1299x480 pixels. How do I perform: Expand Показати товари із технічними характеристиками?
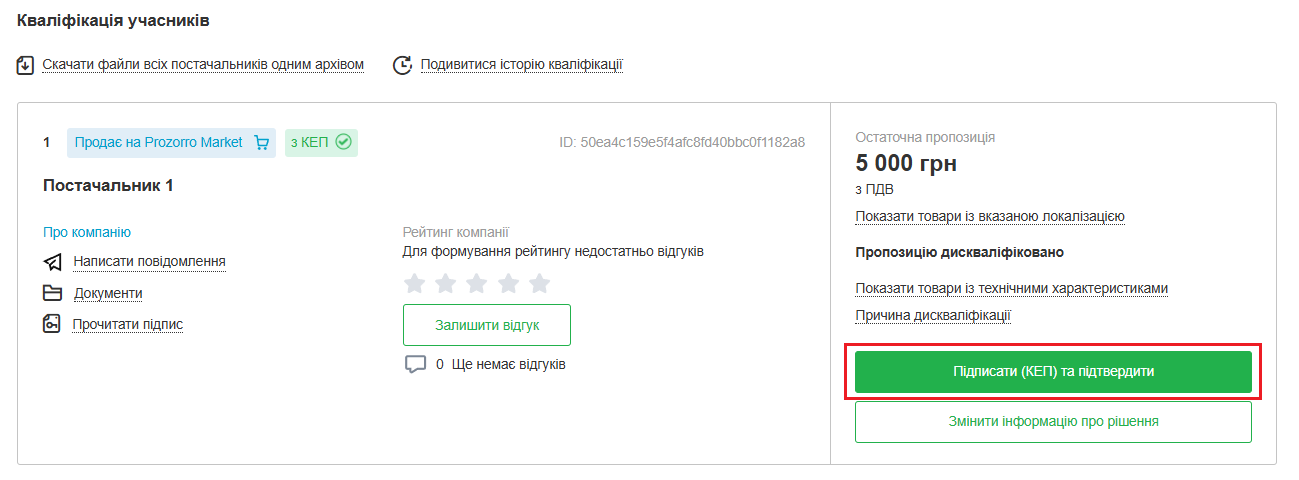[1011, 288]
